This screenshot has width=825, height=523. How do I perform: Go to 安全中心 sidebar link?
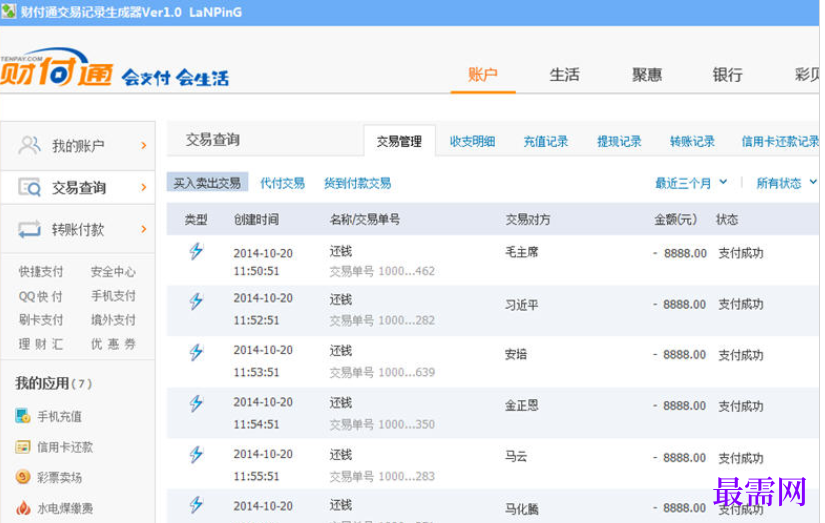click(x=113, y=271)
